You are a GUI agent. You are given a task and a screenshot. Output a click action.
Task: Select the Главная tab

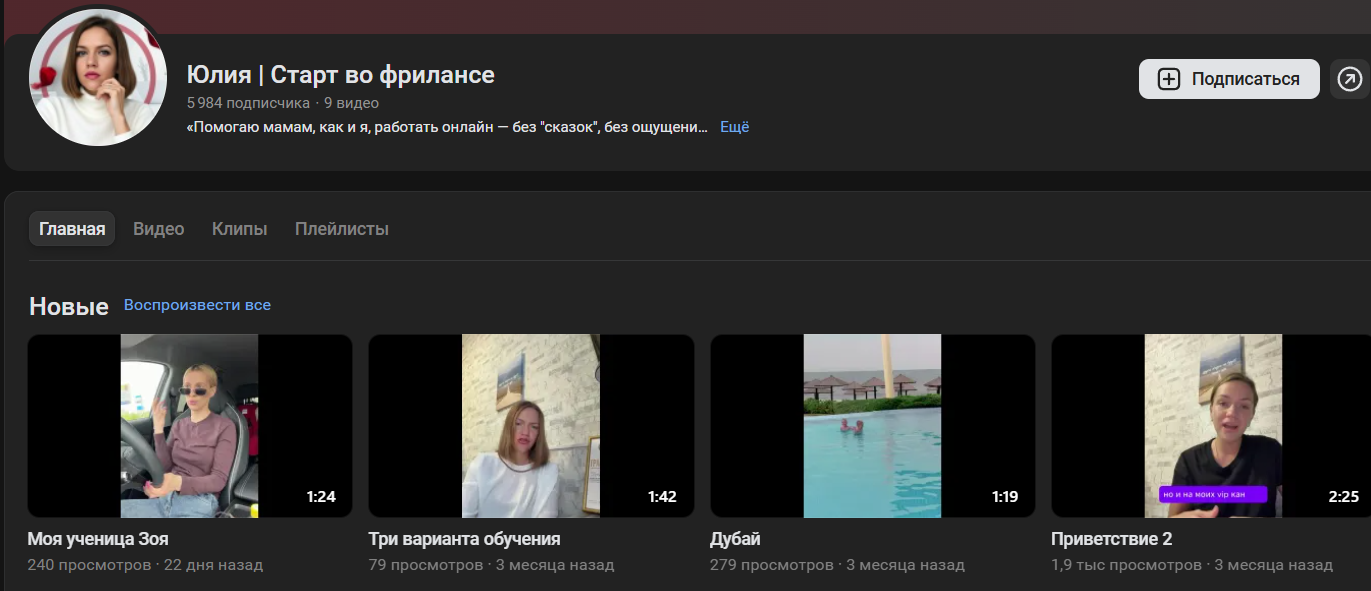point(72,229)
